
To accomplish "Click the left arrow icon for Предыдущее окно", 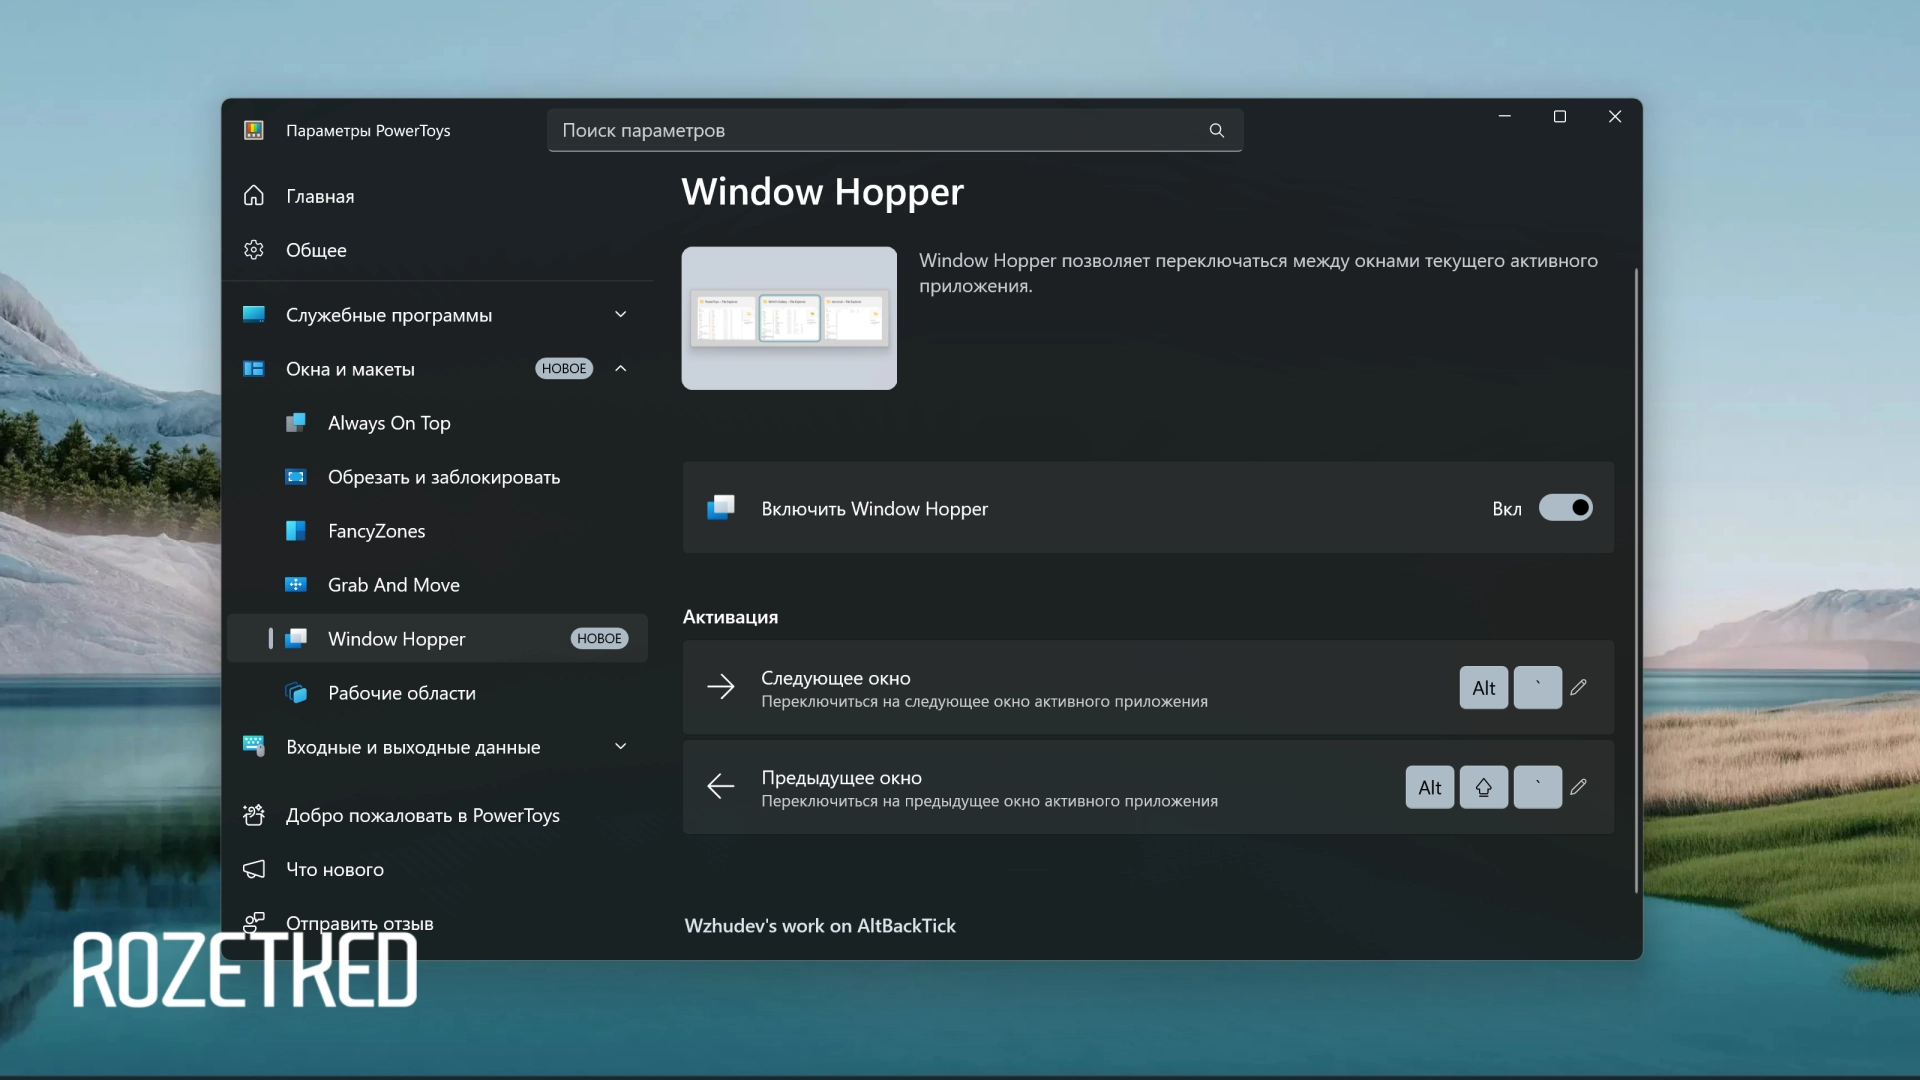I will [x=721, y=786].
